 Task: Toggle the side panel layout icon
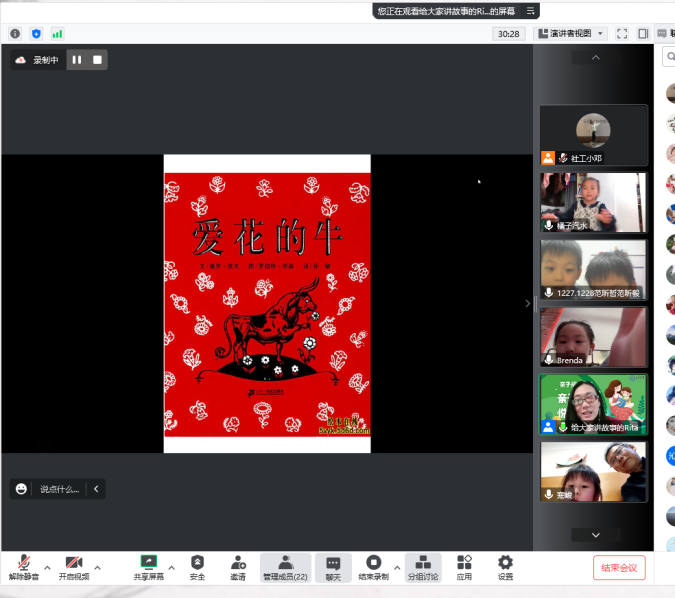[x=643, y=34]
